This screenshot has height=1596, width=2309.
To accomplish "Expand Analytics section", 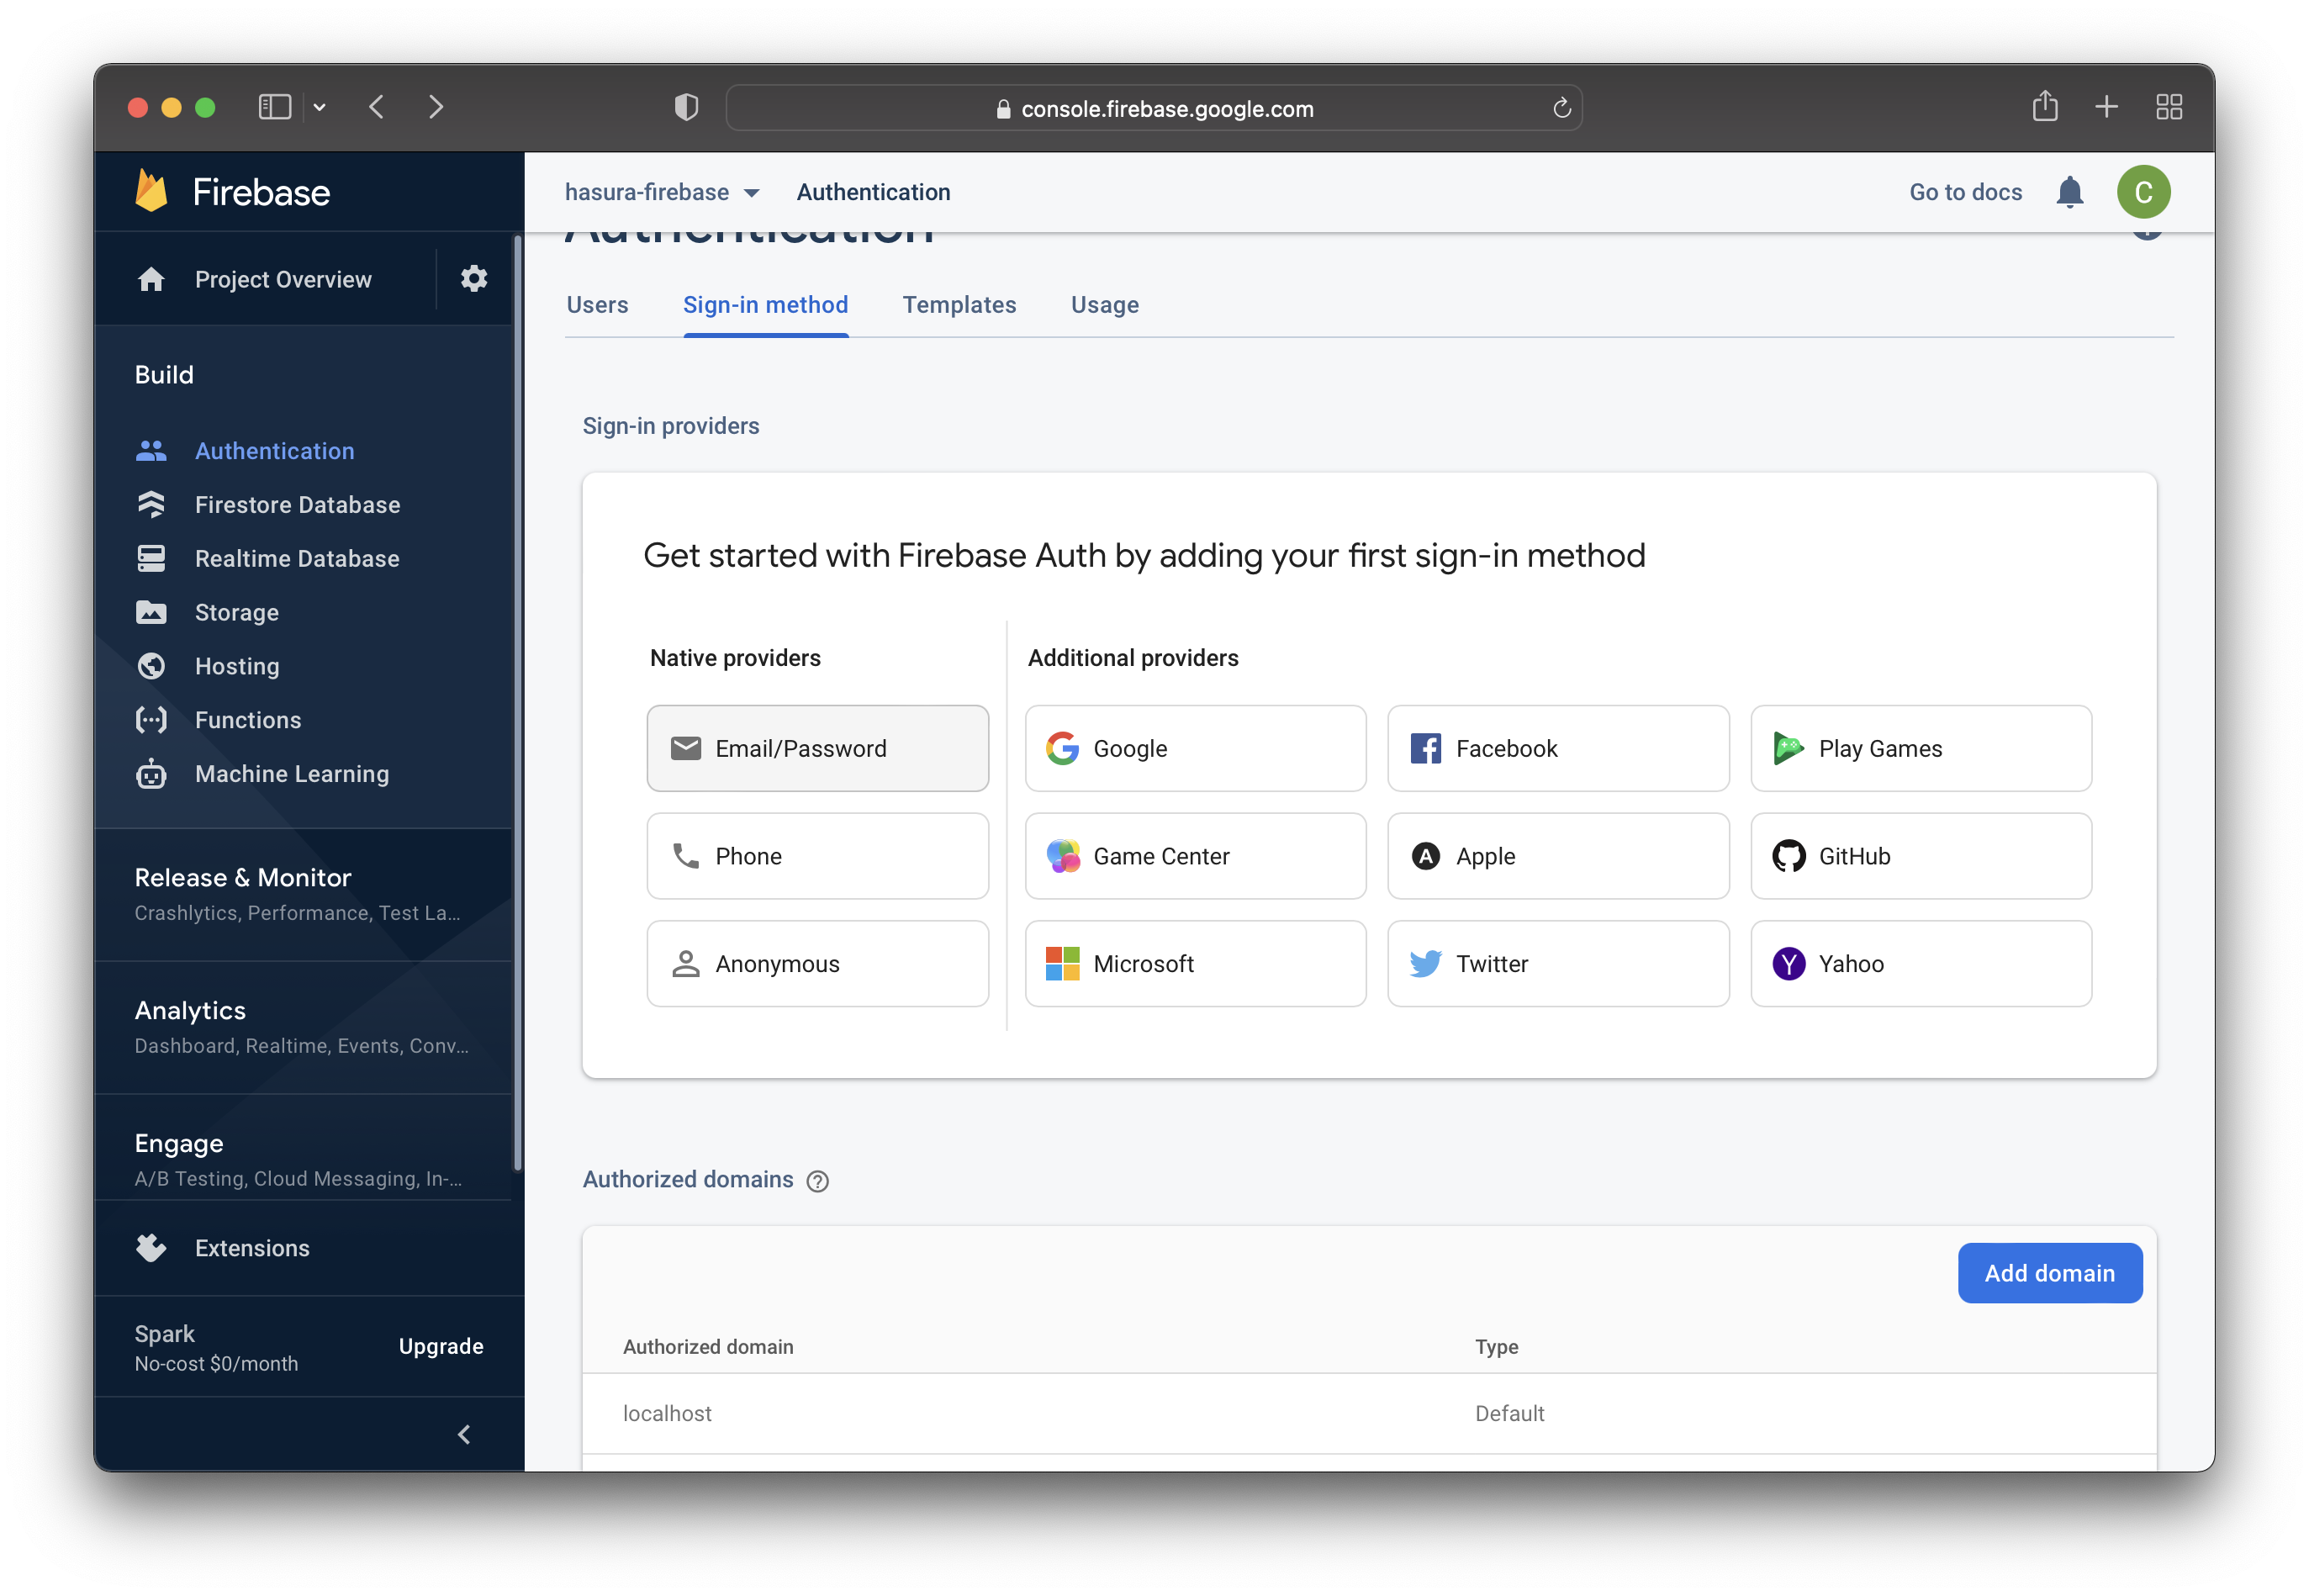I will pyautogui.click(x=302, y=1027).
